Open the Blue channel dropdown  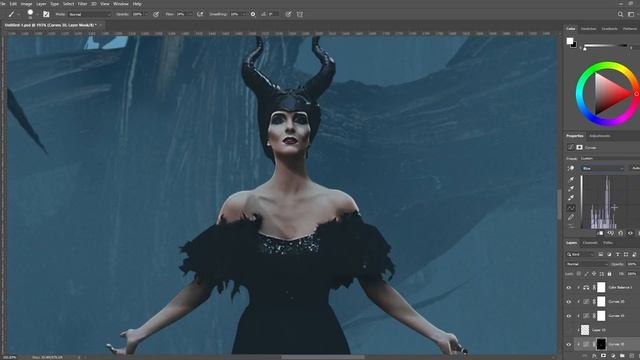point(603,168)
